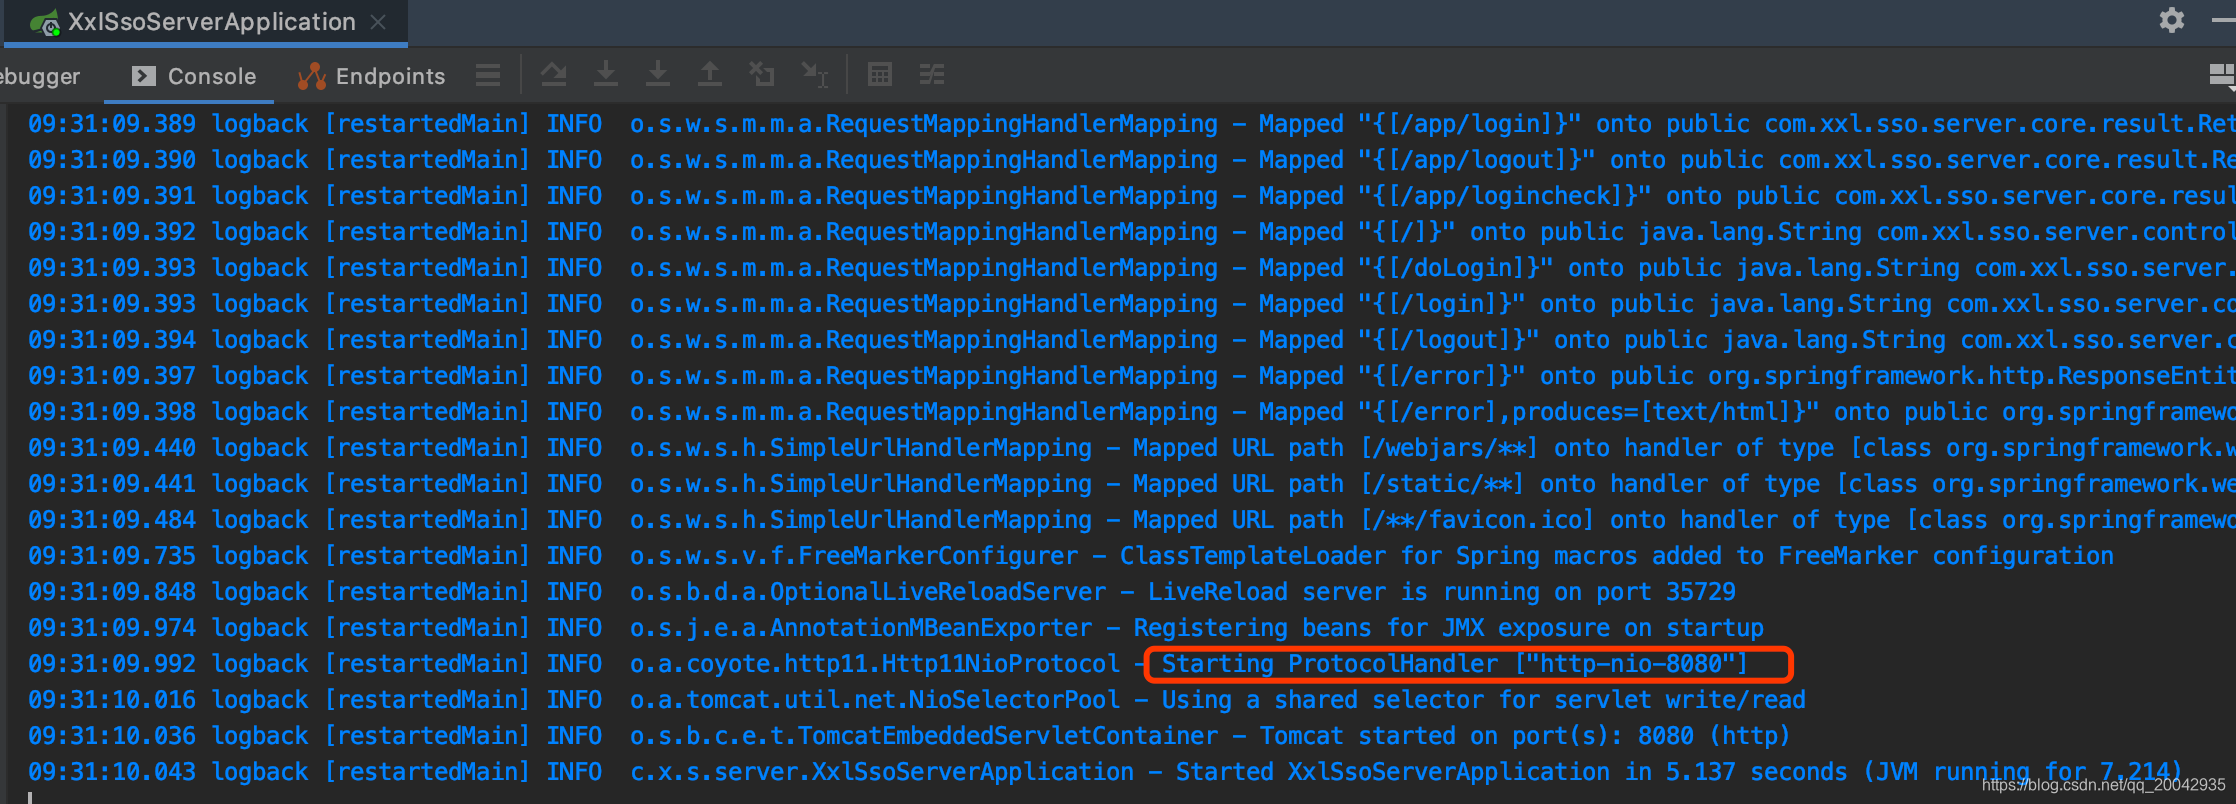Screen dimensions: 2236x804
Task: Click the layout/threads hamburger icon
Action: (x=488, y=75)
